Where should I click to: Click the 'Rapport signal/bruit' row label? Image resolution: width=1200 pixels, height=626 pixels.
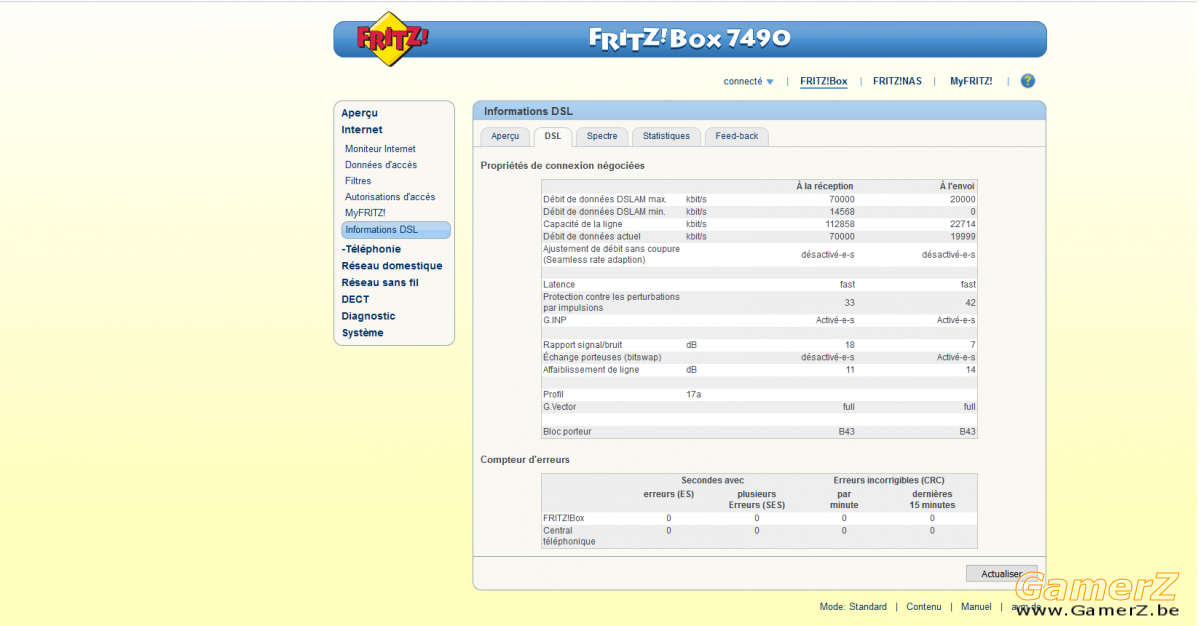(x=582, y=345)
